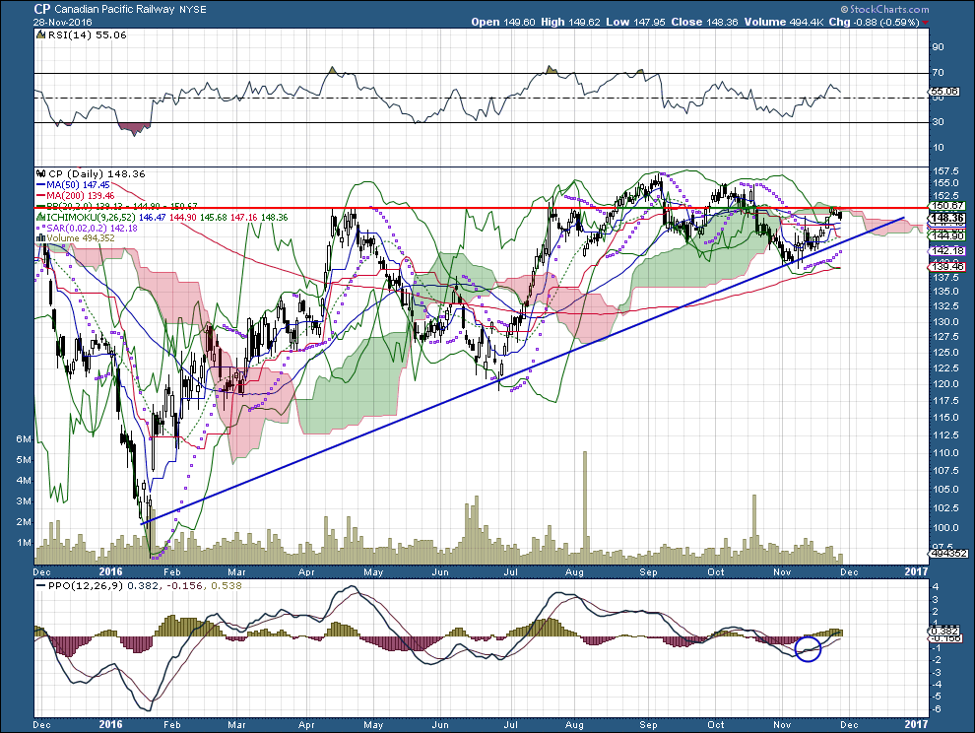This screenshot has width=975, height=733.
Task: Click the RSI legend mountain icon
Action: (41, 35)
